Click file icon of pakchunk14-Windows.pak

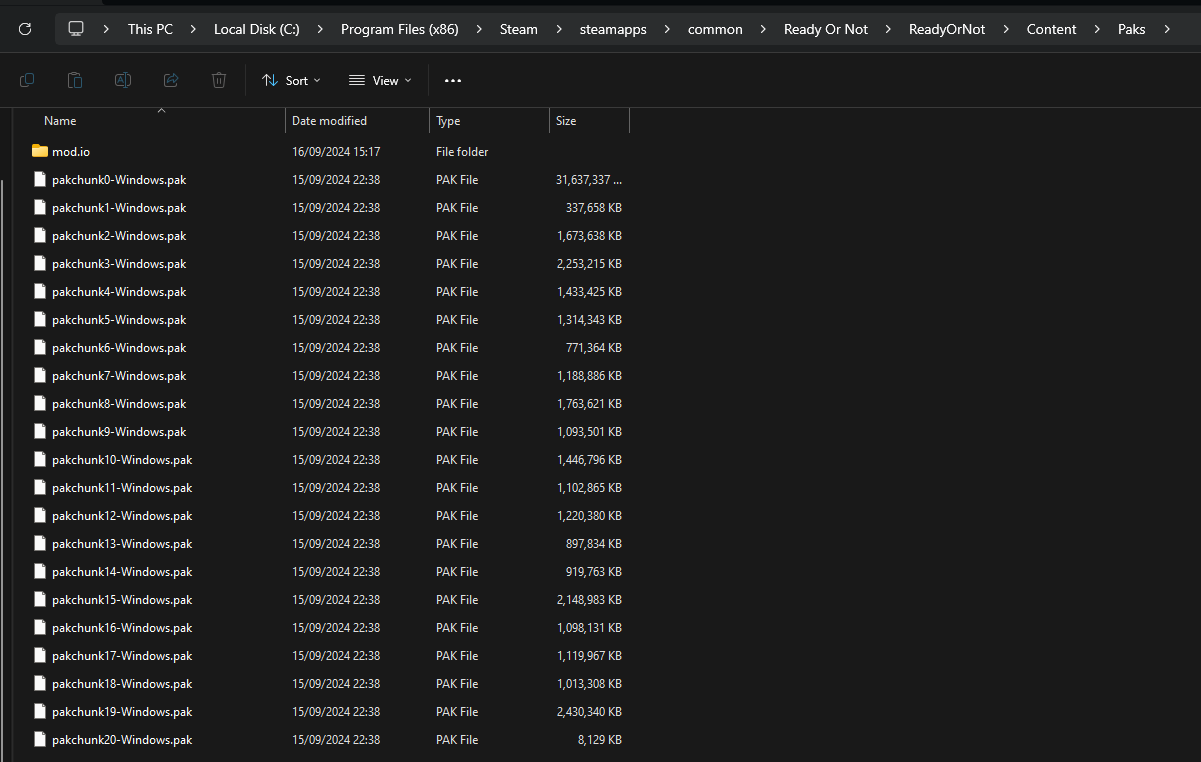pyautogui.click(x=40, y=571)
